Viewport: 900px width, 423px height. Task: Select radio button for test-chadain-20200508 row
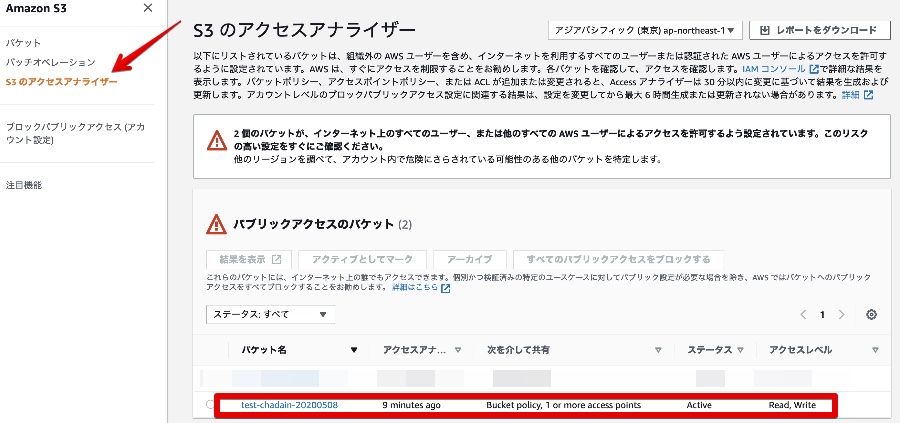pos(211,405)
